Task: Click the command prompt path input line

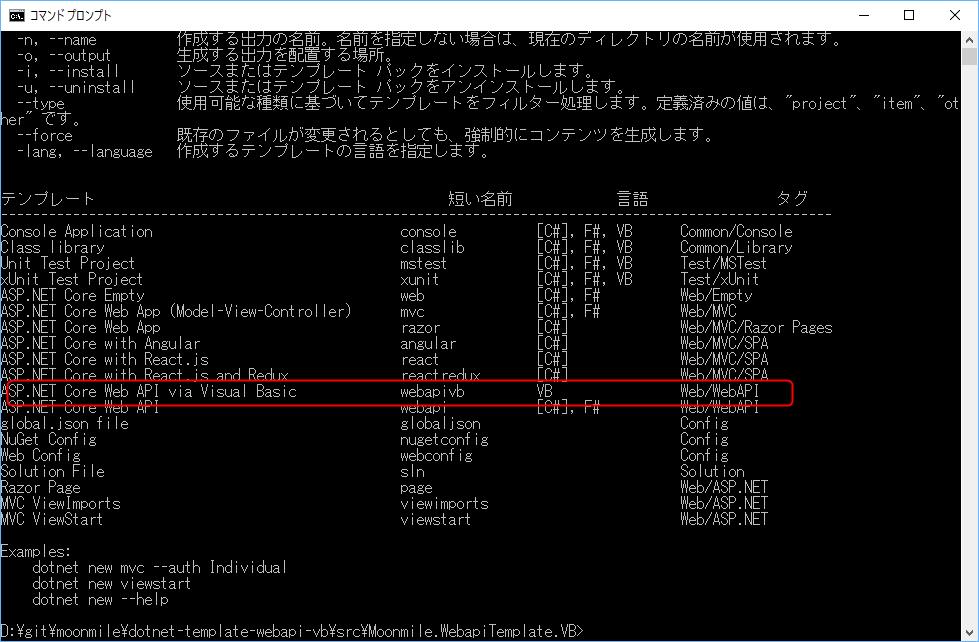Action: tap(290, 631)
